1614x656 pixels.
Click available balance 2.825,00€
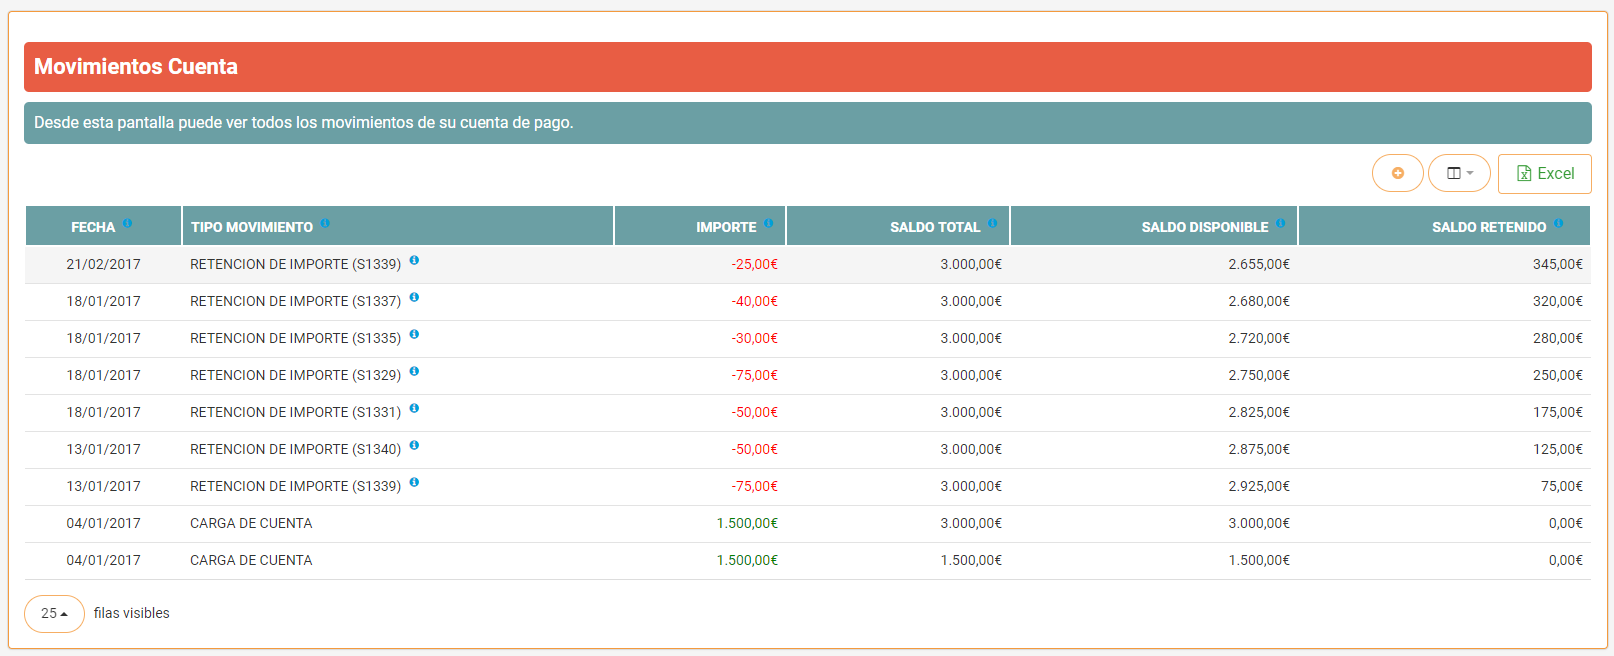1259,412
